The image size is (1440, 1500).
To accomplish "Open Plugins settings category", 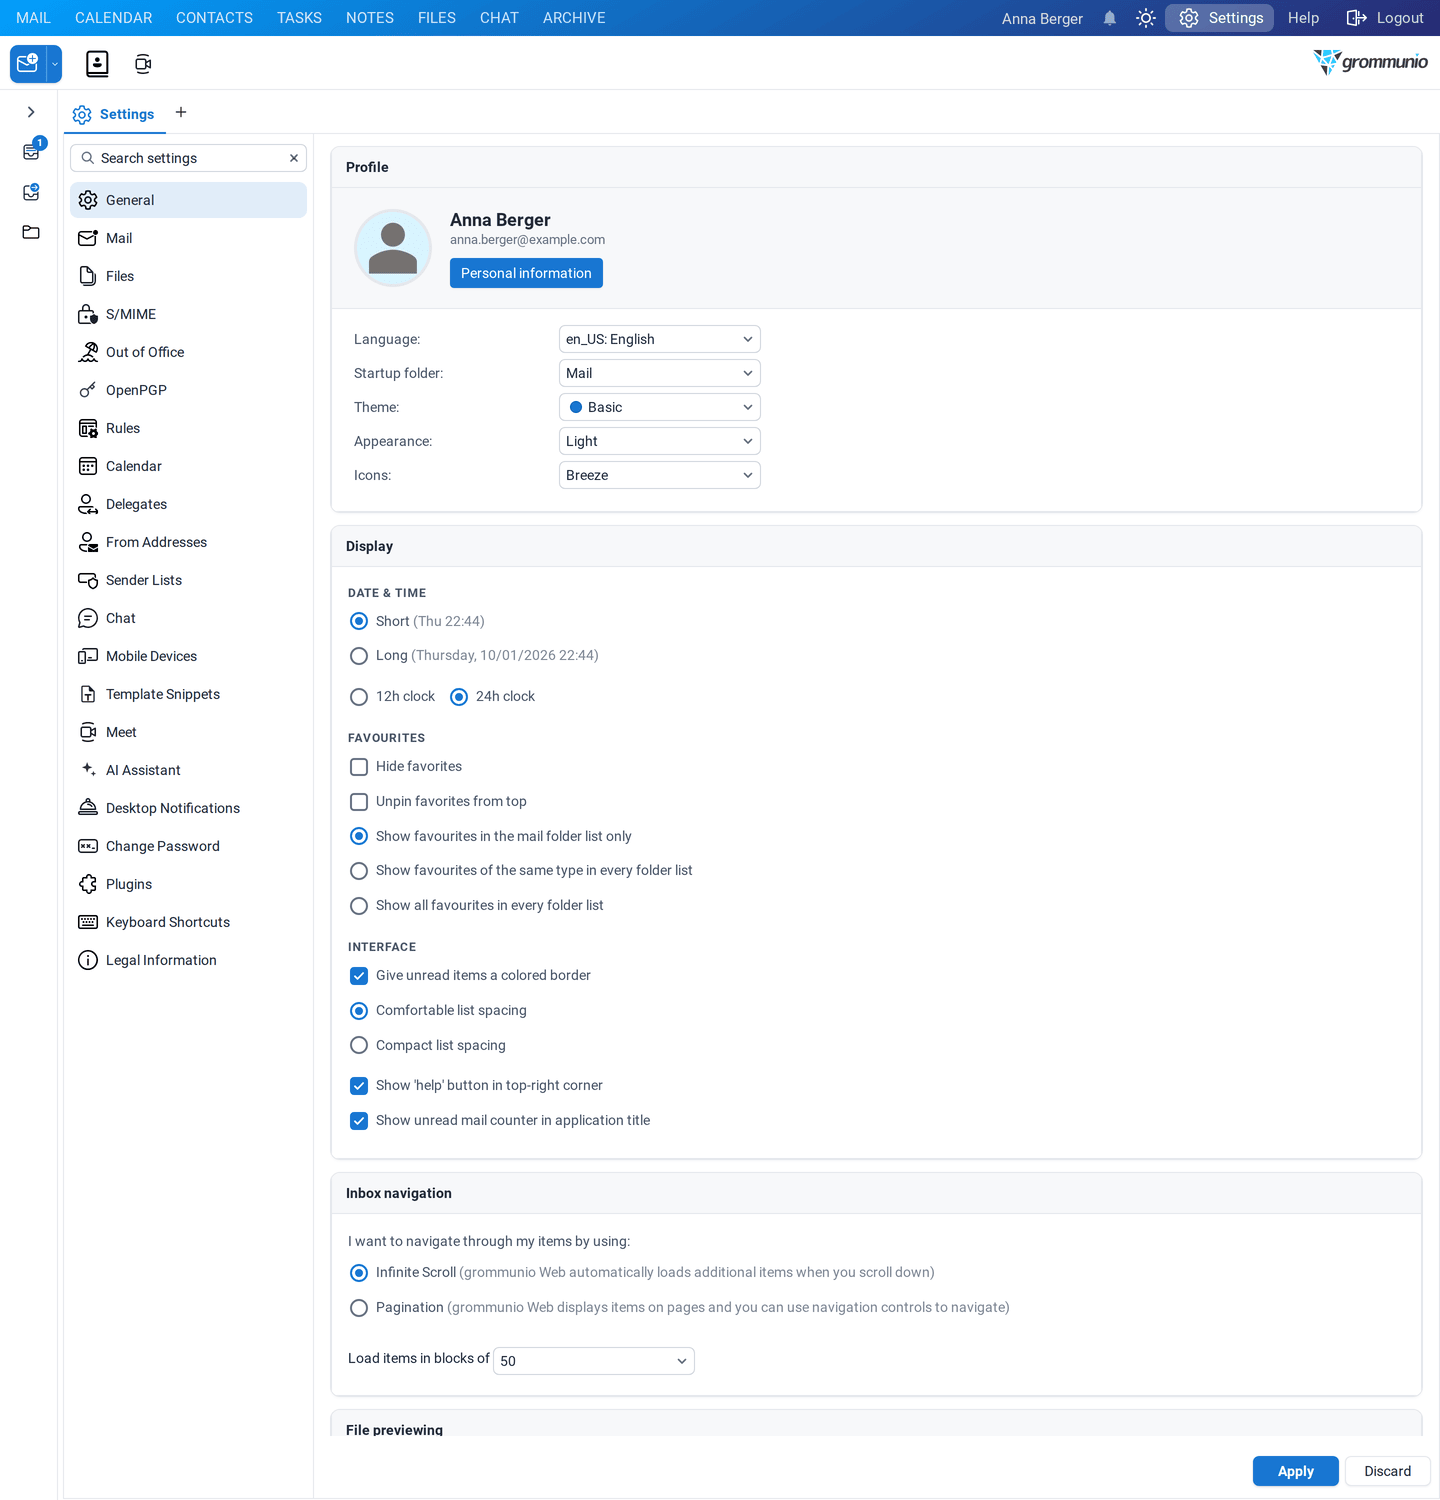I will pos(188,884).
